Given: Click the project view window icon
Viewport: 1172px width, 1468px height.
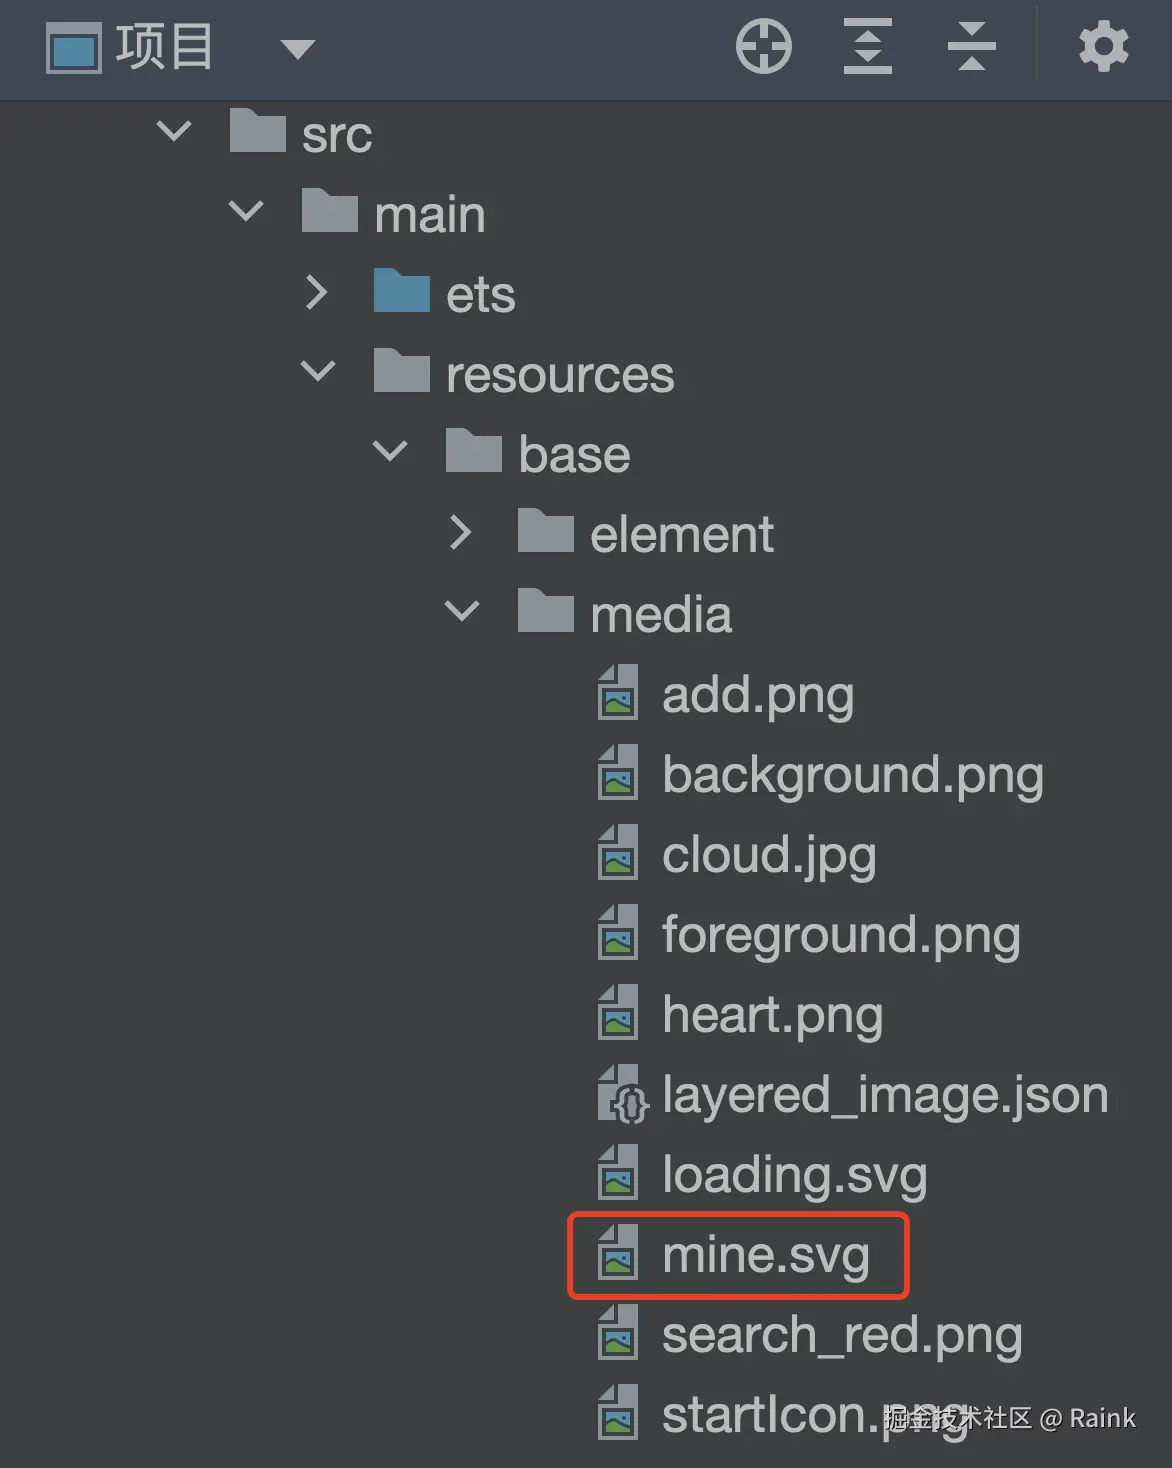Looking at the screenshot, I should pos(74,48).
